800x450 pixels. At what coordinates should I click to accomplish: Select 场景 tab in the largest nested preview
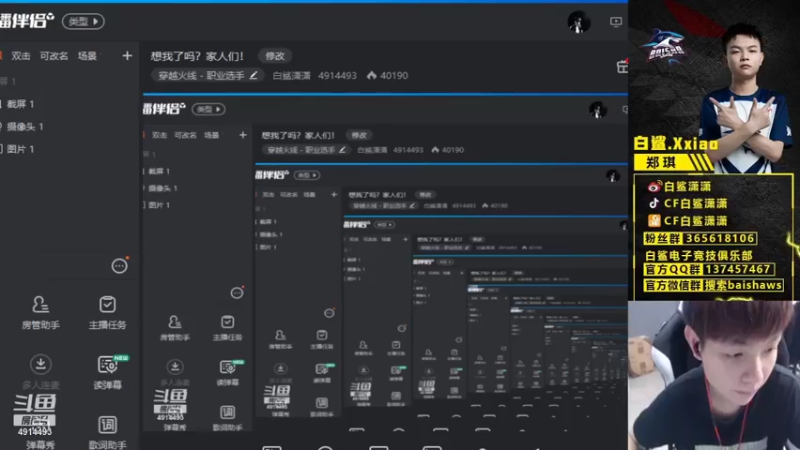211,135
